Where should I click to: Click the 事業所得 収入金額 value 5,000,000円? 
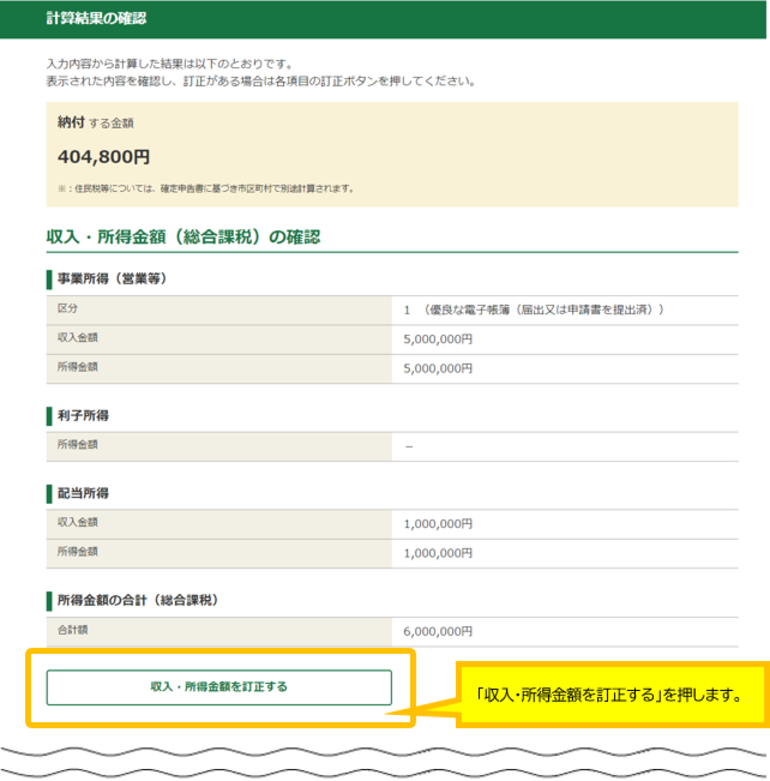pyautogui.click(x=438, y=339)
